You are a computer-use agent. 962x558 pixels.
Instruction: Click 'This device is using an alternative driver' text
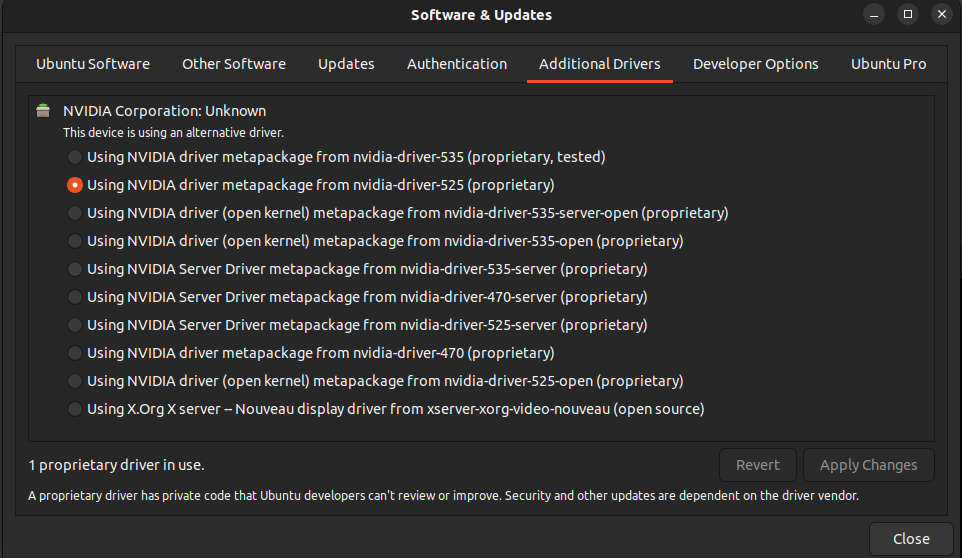point(173,132)
